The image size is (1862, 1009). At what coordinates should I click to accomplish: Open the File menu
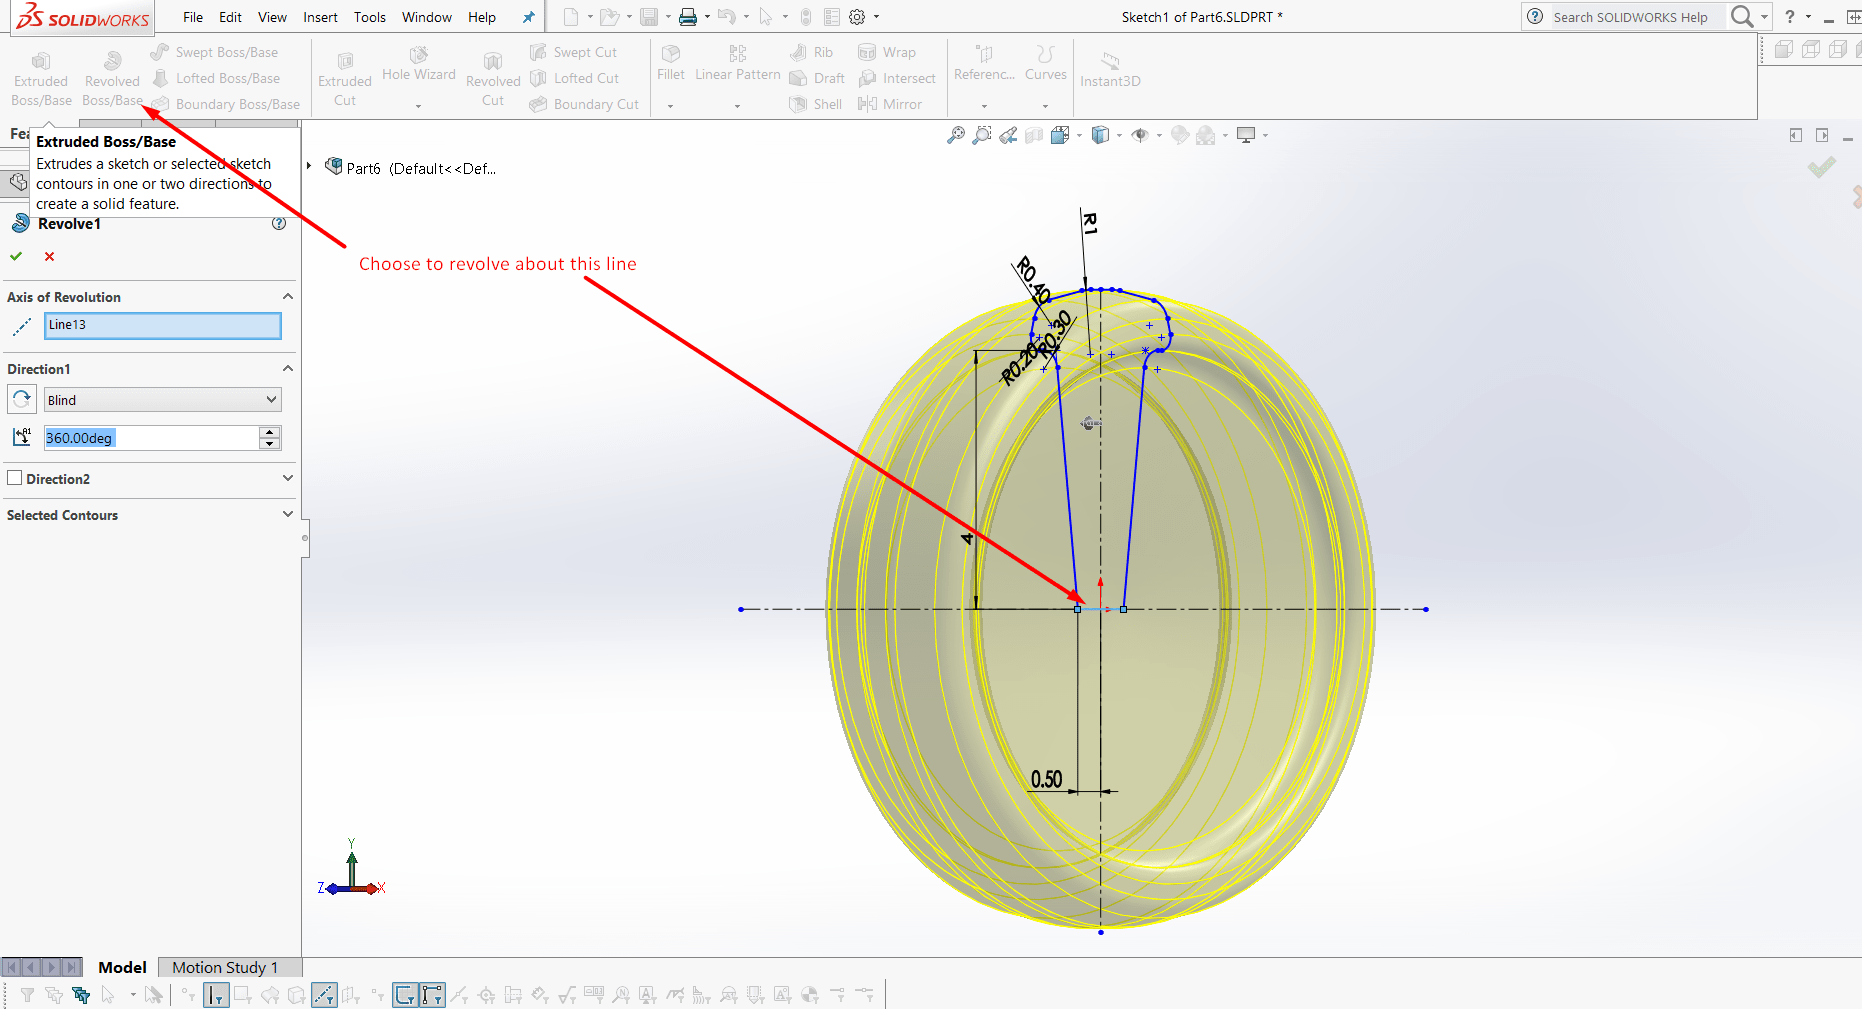click(x=193, y=17)
